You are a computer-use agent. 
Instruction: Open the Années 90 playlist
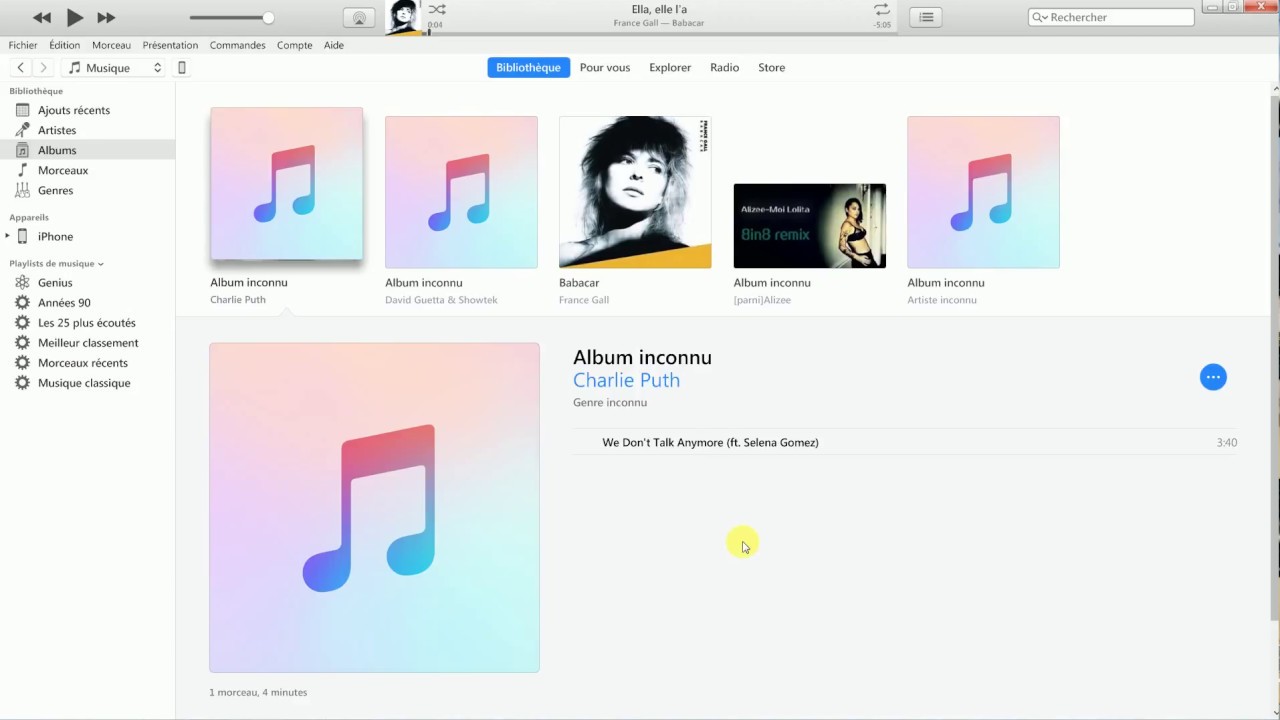[87, 302]
